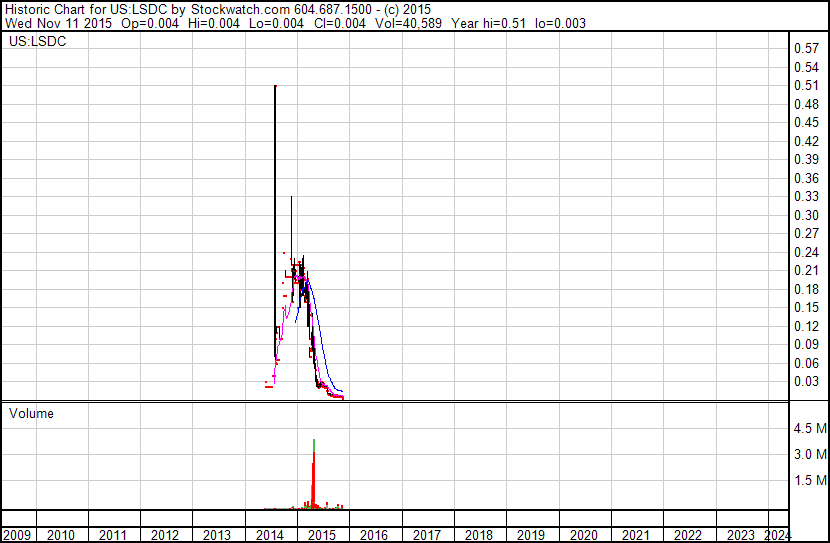The height and width of the screenshot is (543, 830).
Task: Click the 0.51 price axis label
Action: pyautogui.click(x=806, y=85)
